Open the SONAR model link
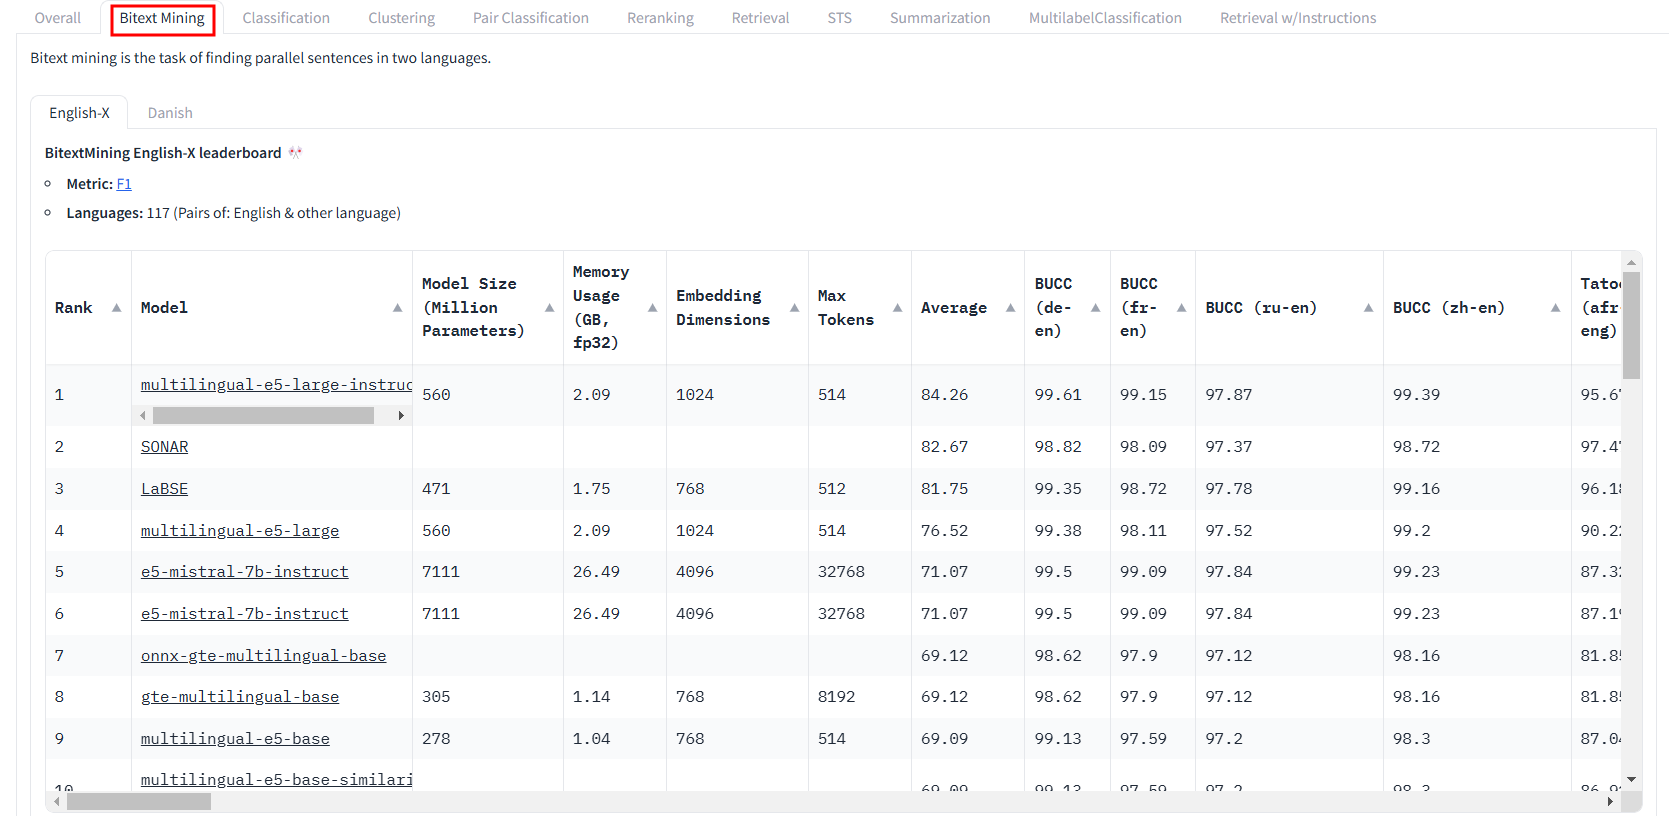This screenshot has height=816, width=1669. coord(164,447)
